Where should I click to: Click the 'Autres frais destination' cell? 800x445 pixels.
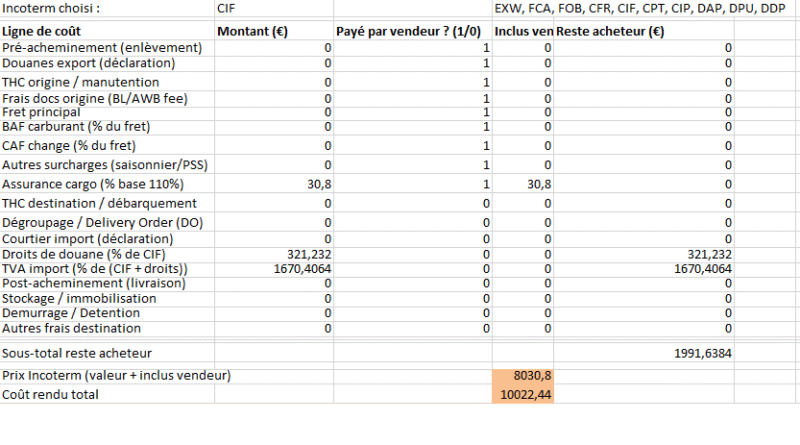pyautogui.click(x=107, y=329)
